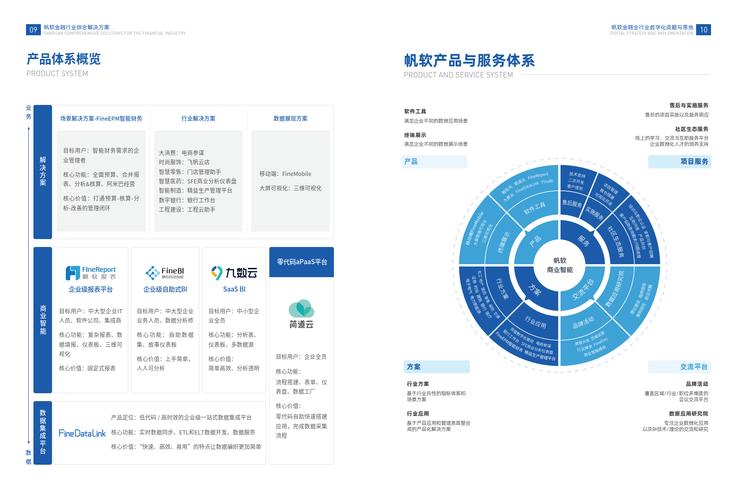
Task: Click the 社区生态服务 heading at top right
Action: click(x=692, y=129)
